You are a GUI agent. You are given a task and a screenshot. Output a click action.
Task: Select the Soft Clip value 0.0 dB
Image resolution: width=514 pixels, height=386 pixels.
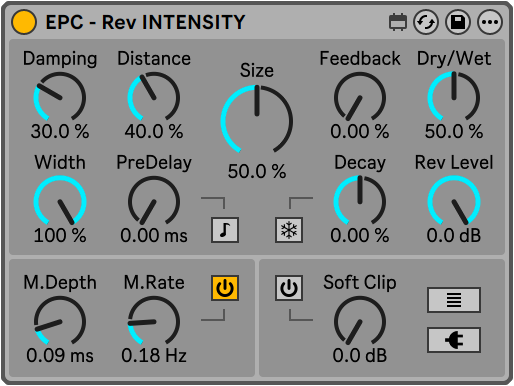coord(360,355)
